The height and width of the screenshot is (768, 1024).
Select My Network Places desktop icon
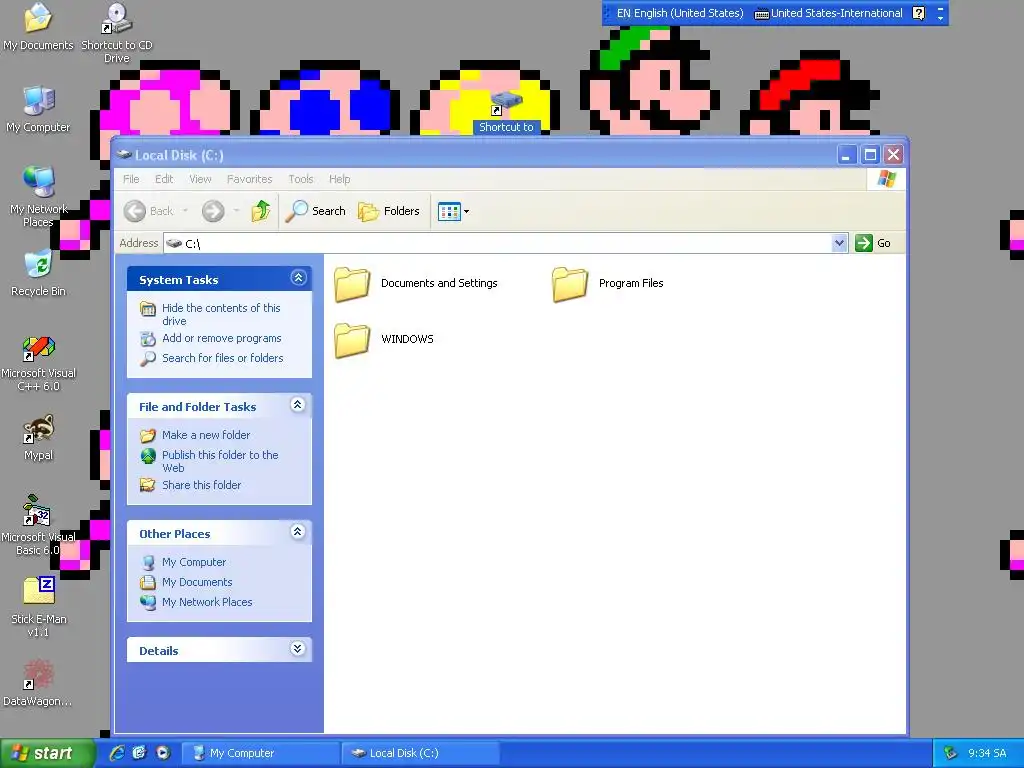pos(39,182)
